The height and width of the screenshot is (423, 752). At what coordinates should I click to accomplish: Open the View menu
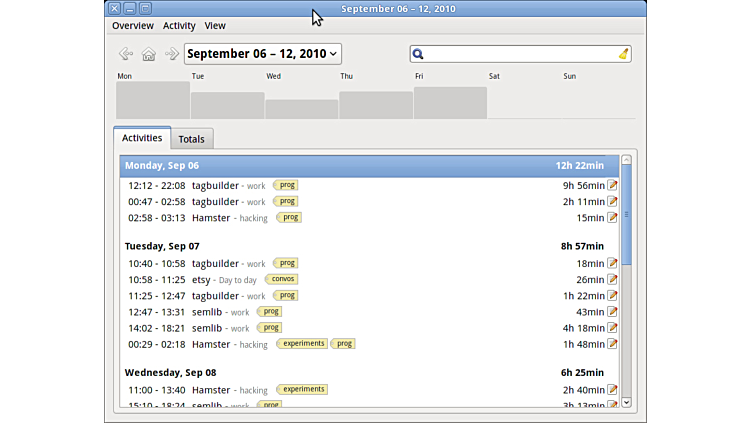click(x=215, y=25)
